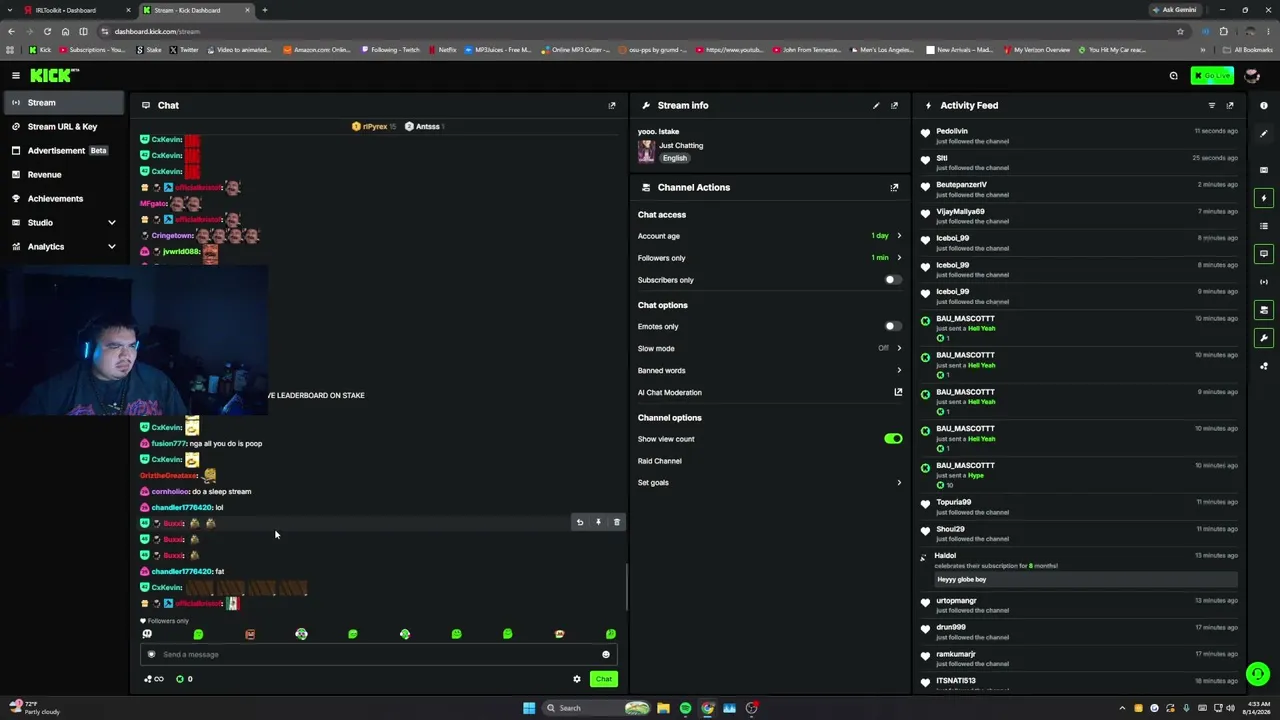Click the green Kick help bubble
Viewport: 1280px width, 720px height.
point(1258,674)
